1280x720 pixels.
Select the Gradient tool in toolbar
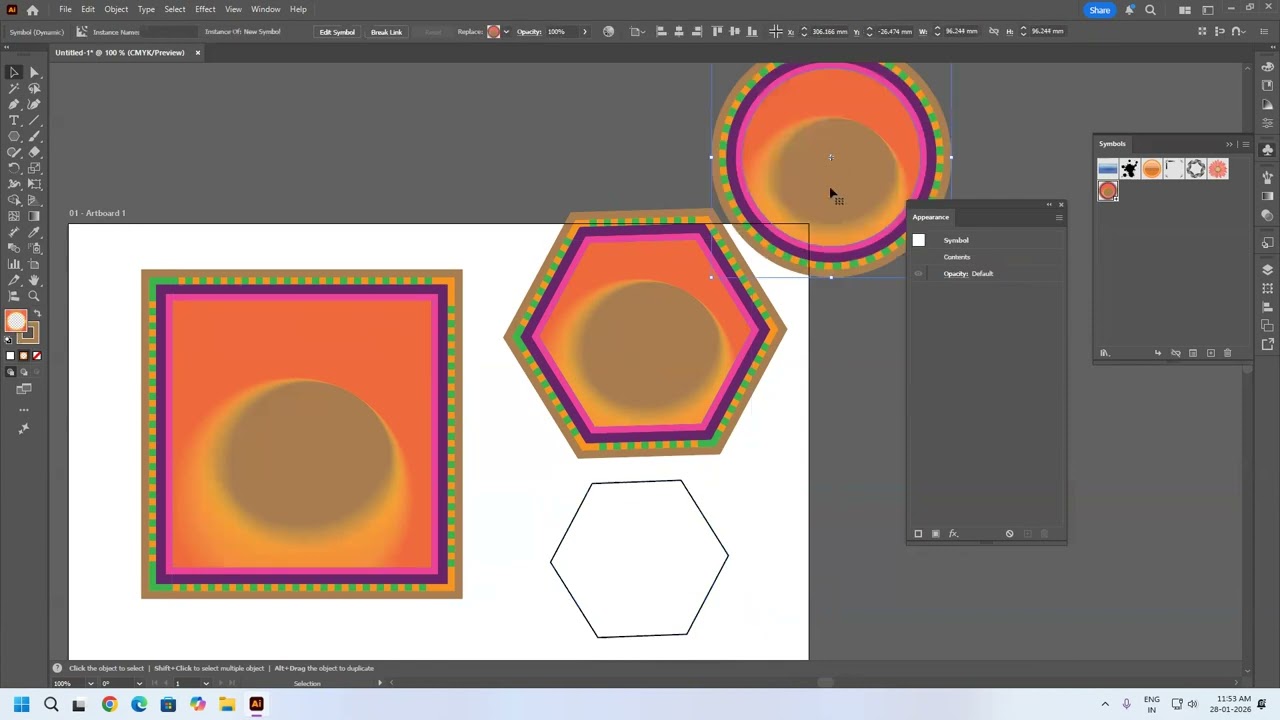[34, 216]
